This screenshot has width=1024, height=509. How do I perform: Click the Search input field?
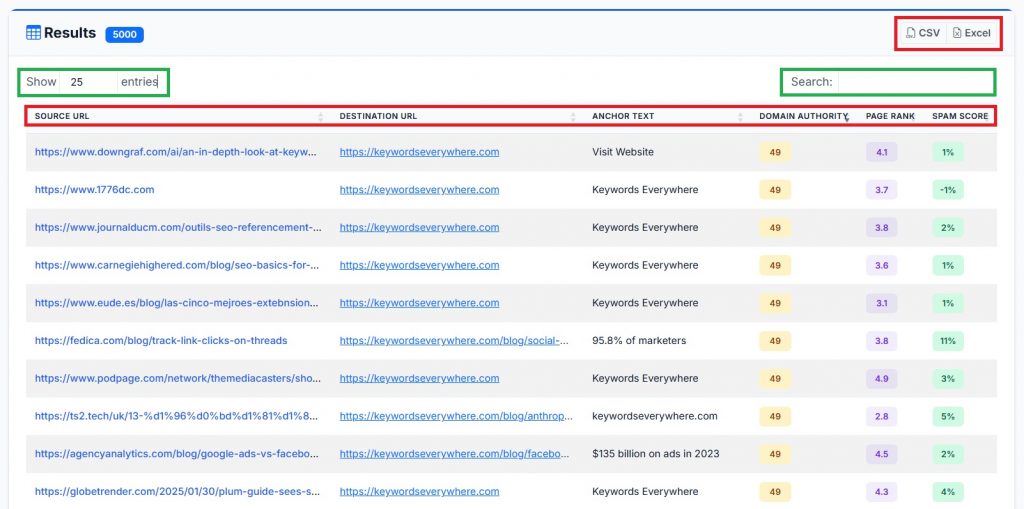coord(914,82)
